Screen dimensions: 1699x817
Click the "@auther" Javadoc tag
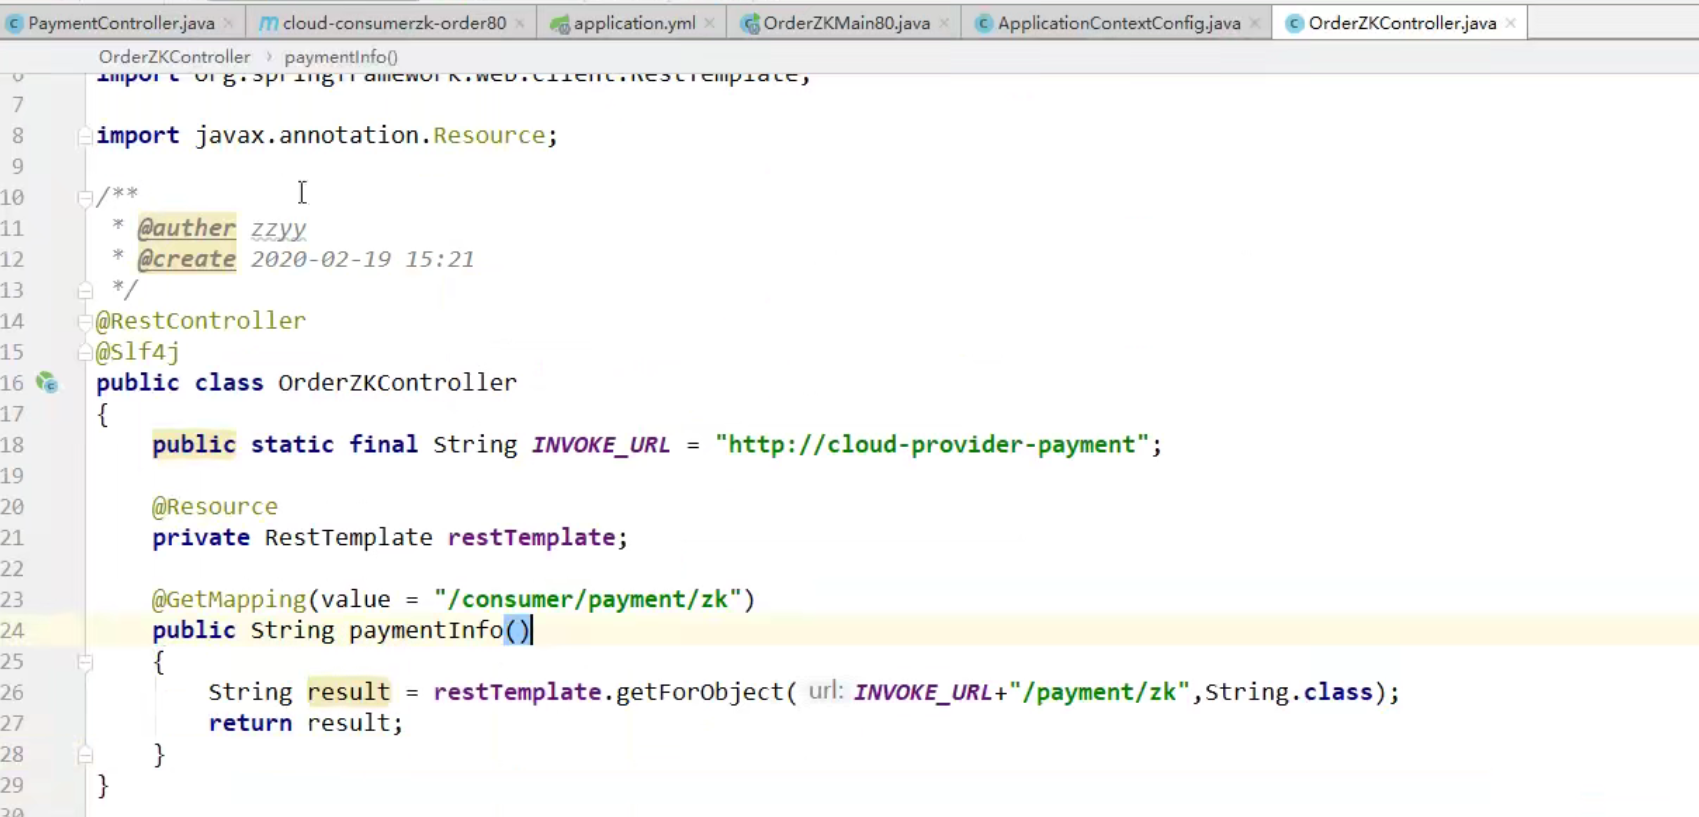tap(187, 228)
